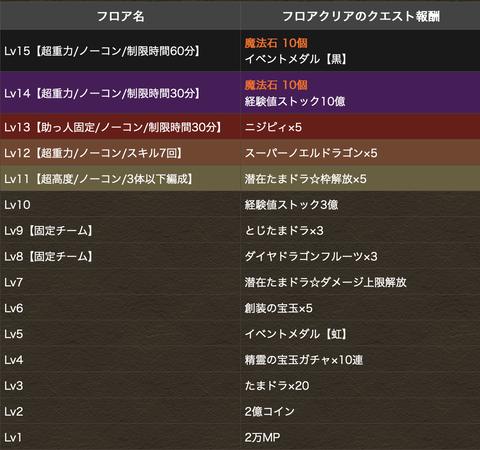
Task: Click the フロアクリアのクエスト報酬 column header
Action: coord(360,16)
